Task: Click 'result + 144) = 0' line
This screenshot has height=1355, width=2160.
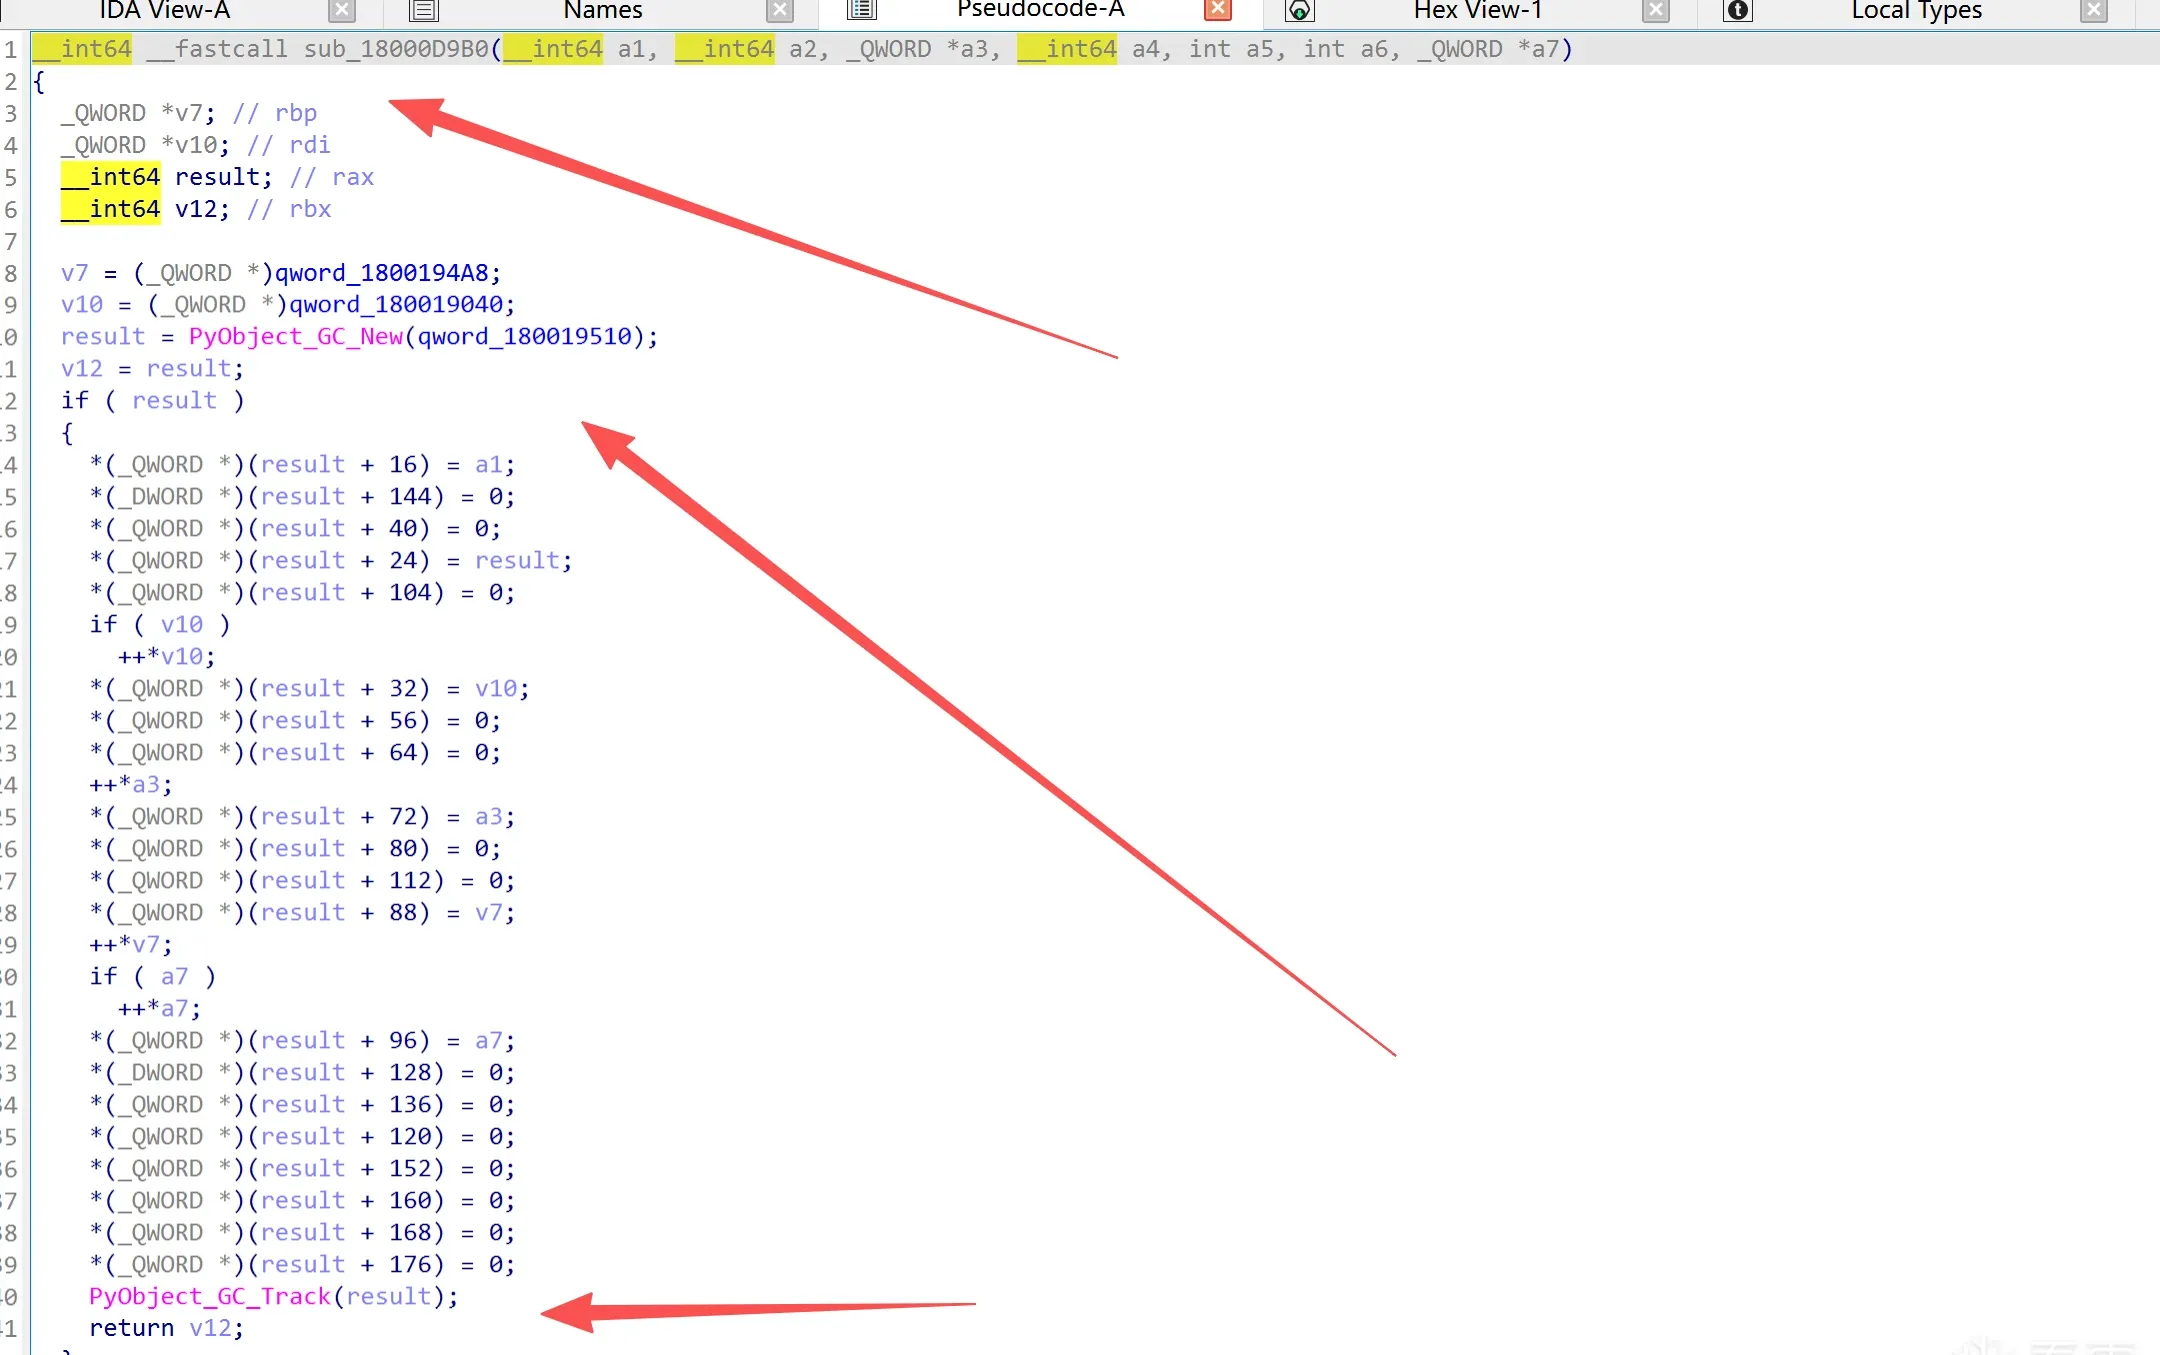Action: pyautogui.click(x=302, y=497)
